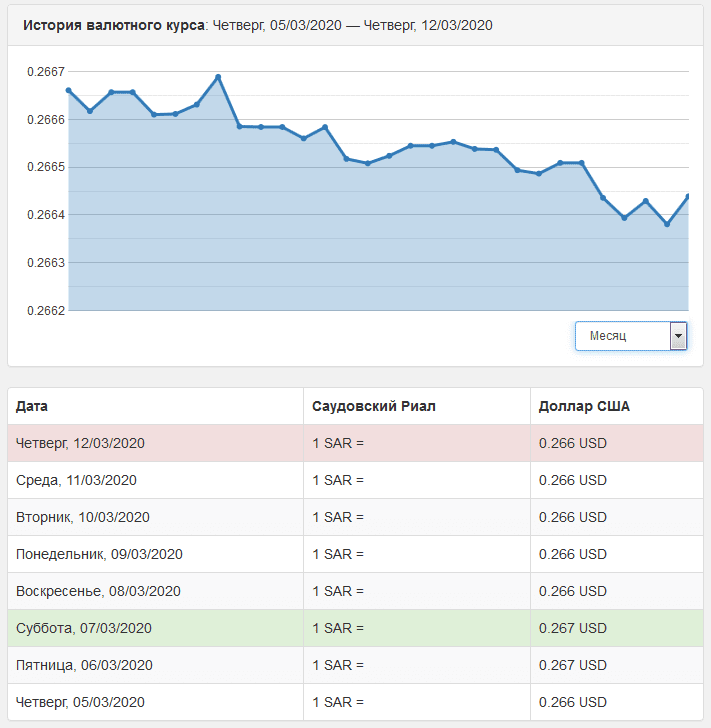Click the Вторник, 10/03/2020 date cell
The width and height of the screenshot is (711, 728).
pos(82,517)
